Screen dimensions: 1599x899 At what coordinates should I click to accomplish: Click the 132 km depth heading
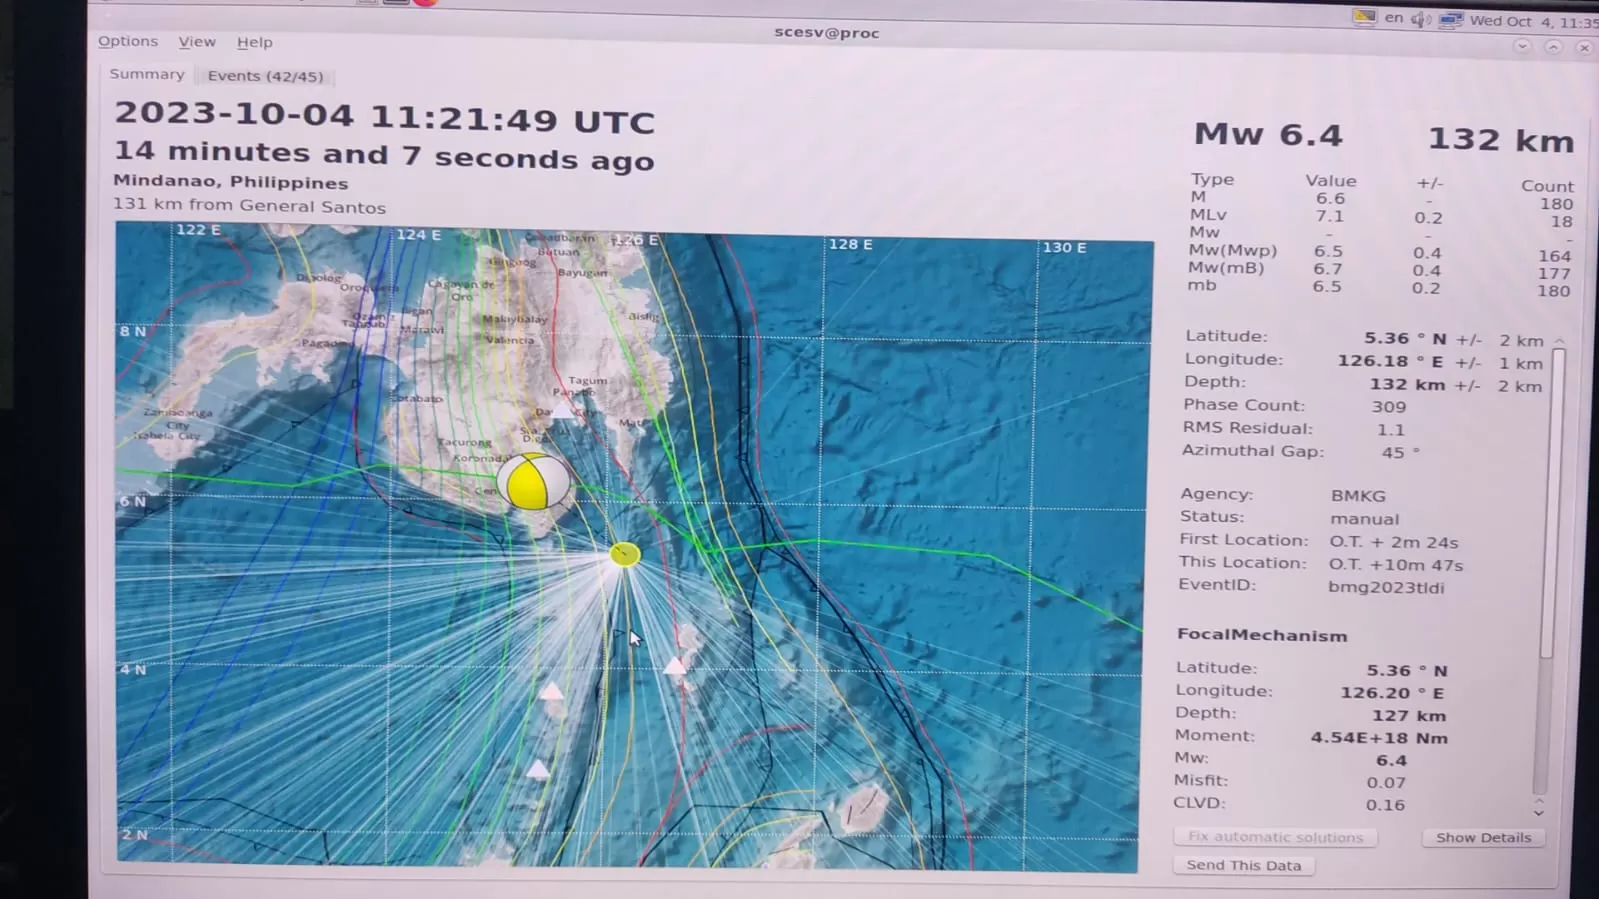(x=1500, y=140)
